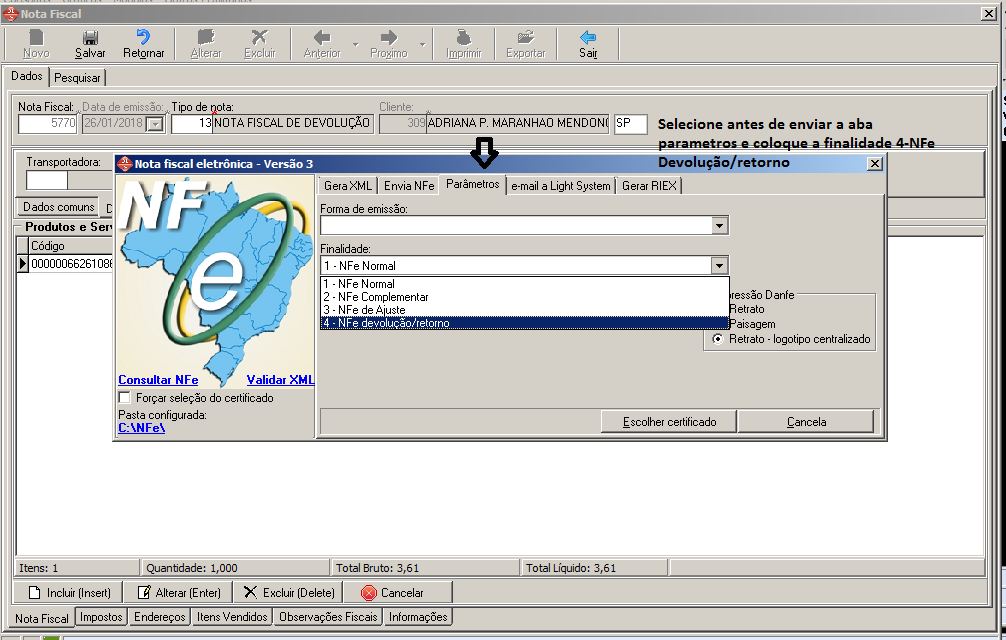Switch to the Pesquisar tab
This screenshot has width=1006, height=640.
pos(77,78)
